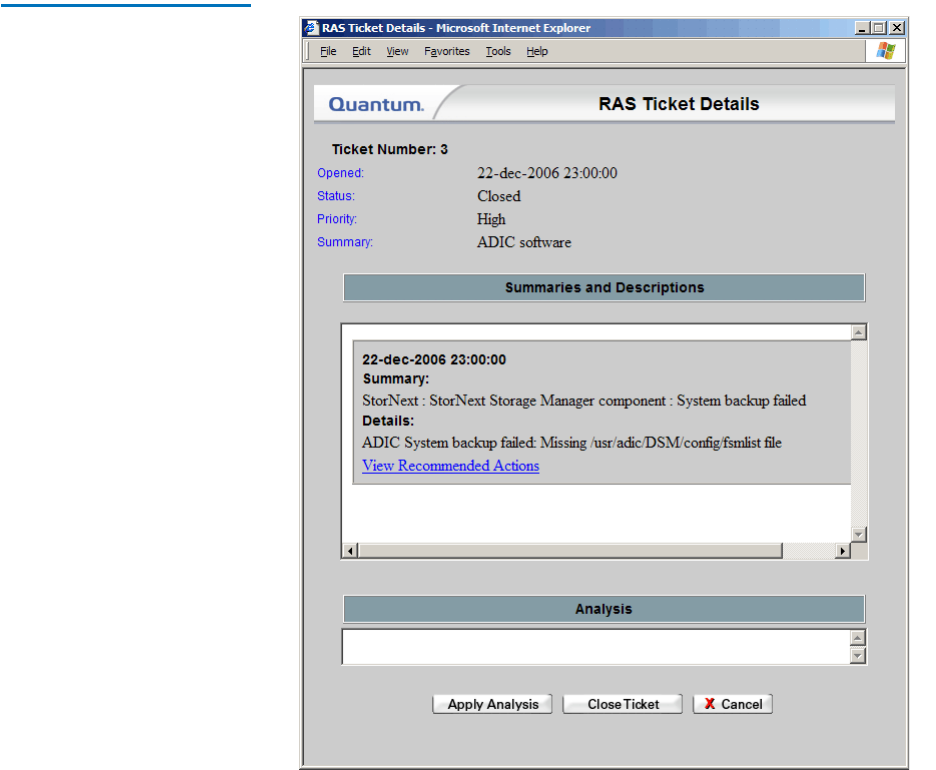Click the ADIC software summary value

pyautogui.click(x=524, y=242)
